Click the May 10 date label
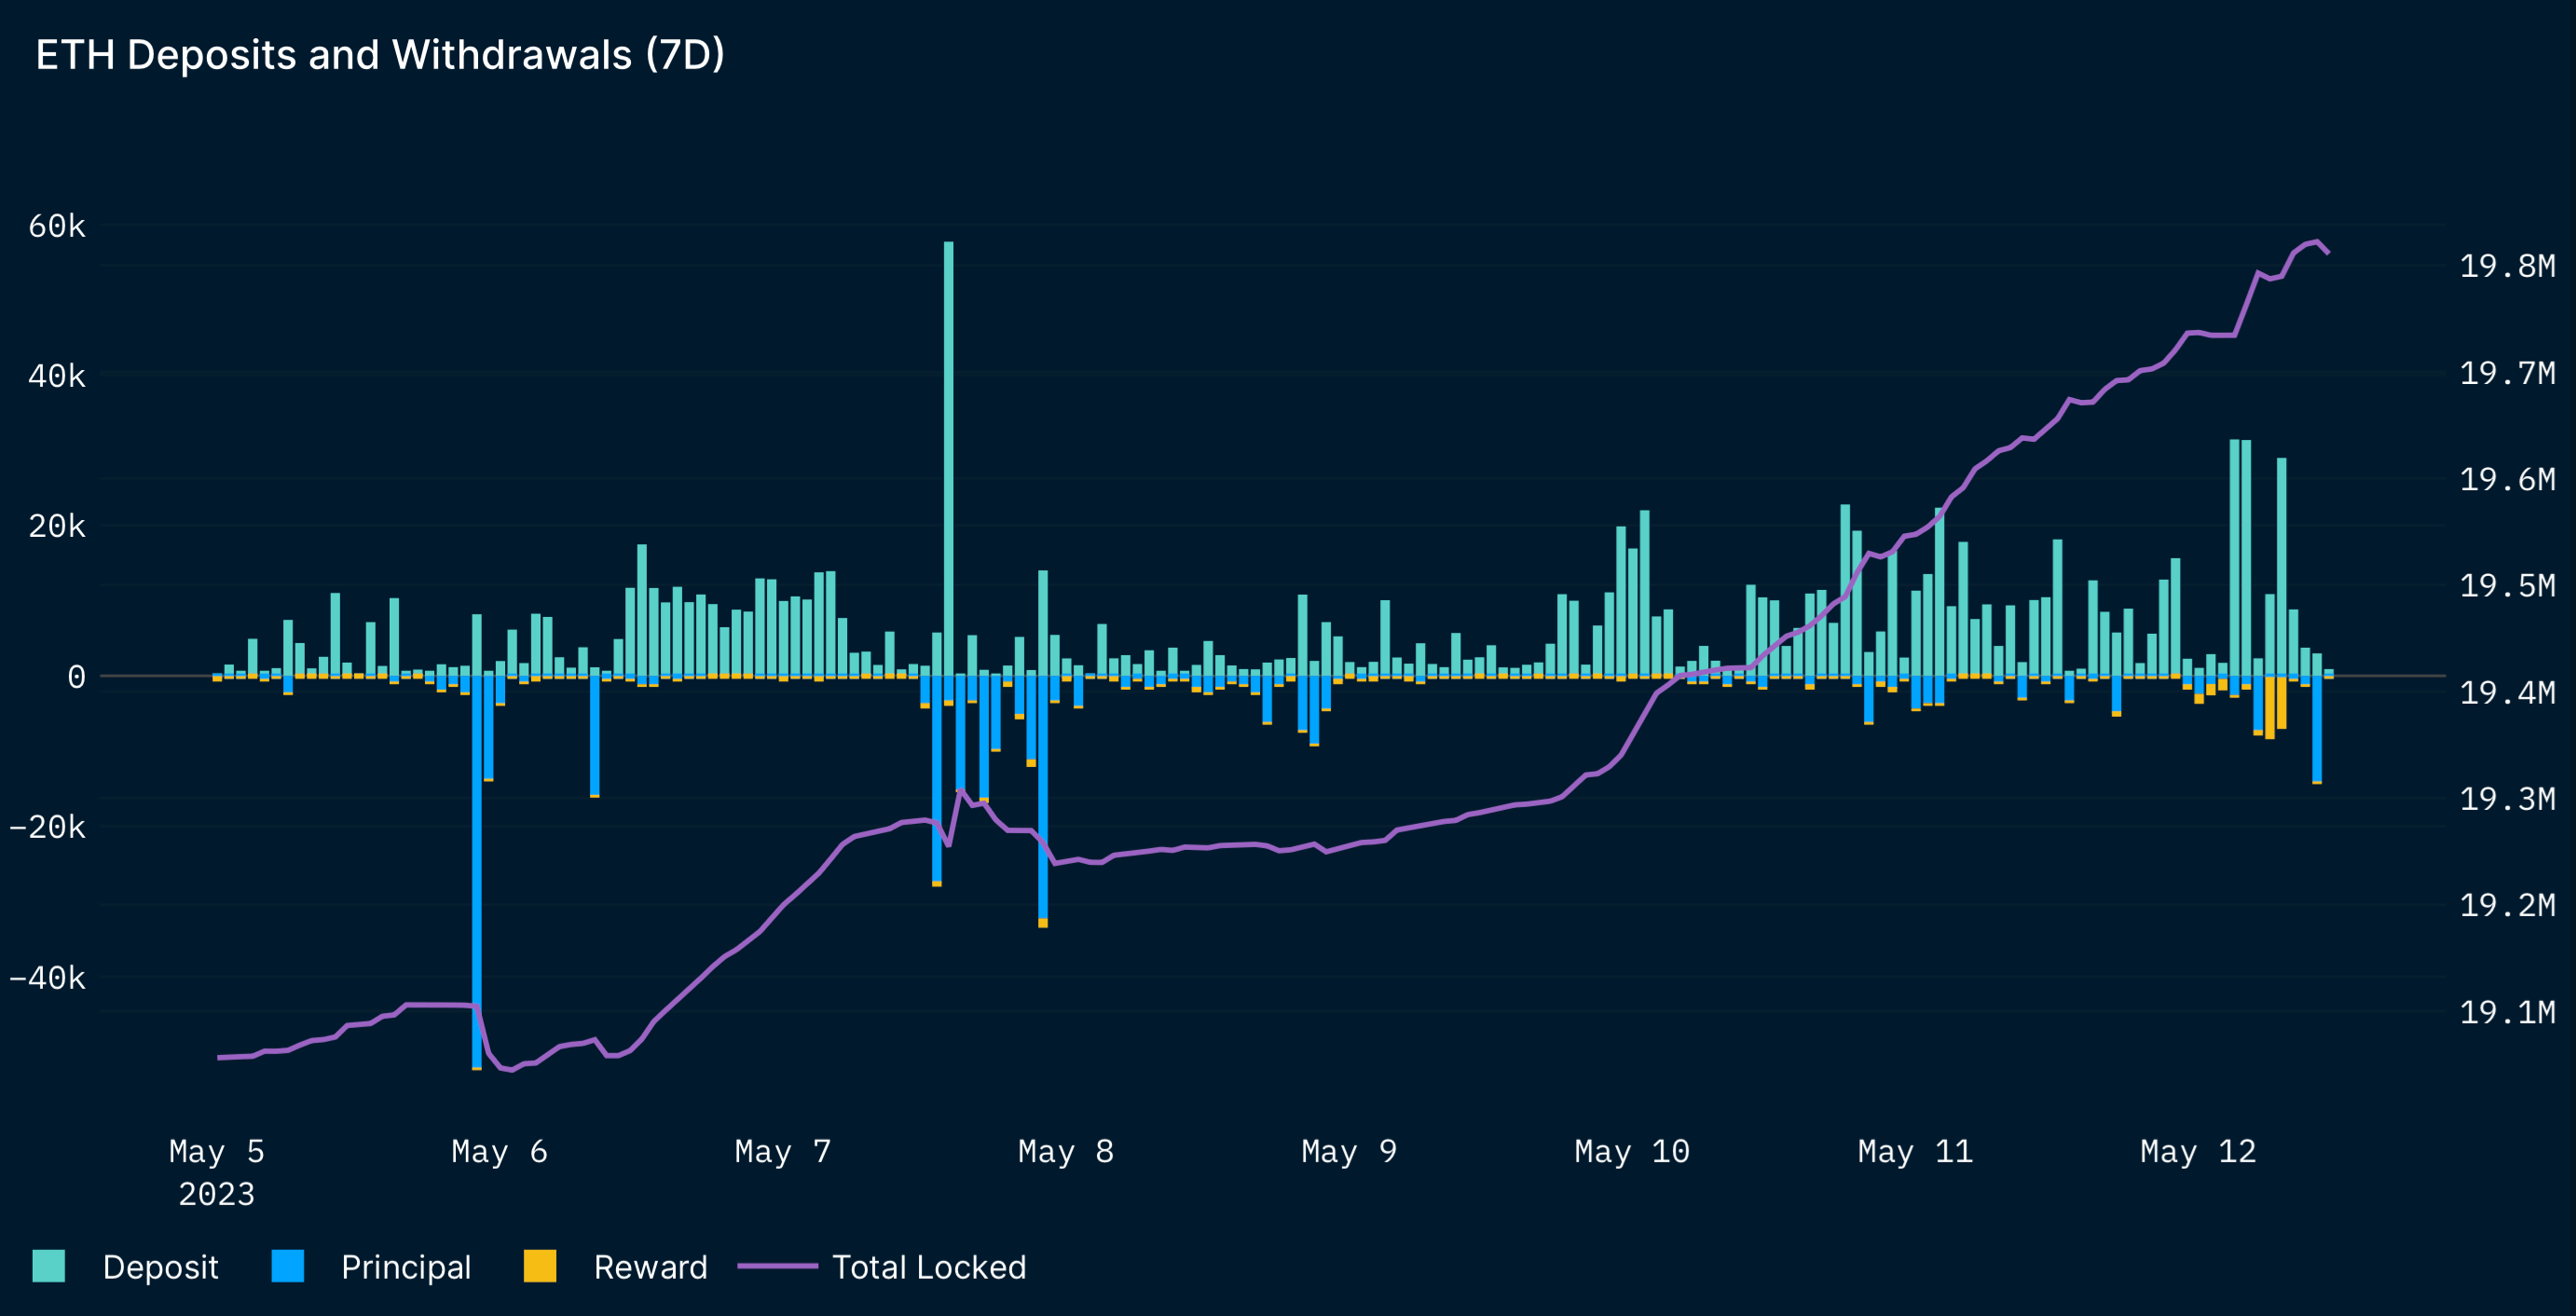The height and width of the screenshot is (1316, 2576). click(x=1631, y=1151)
